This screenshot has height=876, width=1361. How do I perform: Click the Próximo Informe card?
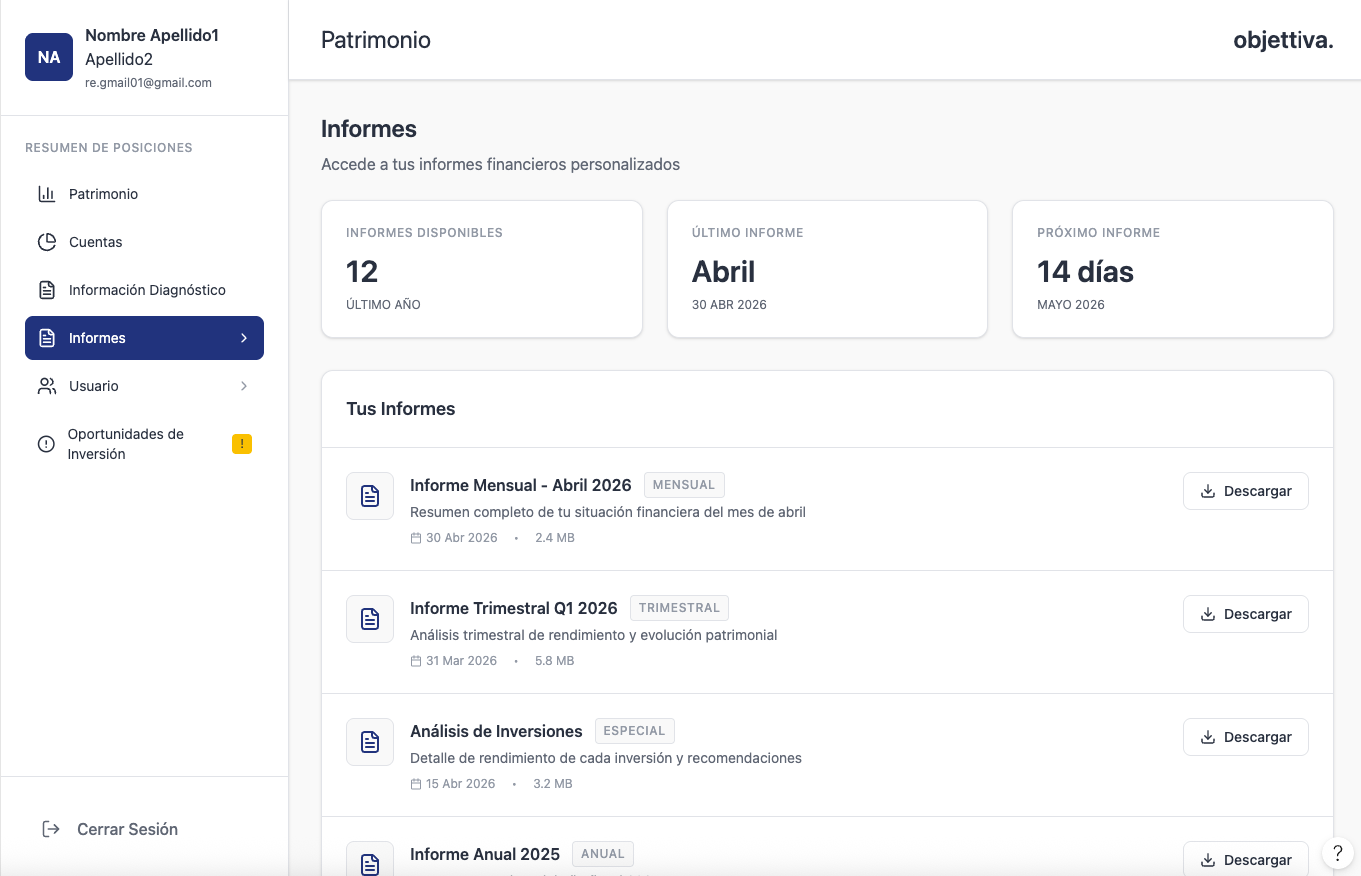(1173, 269)
